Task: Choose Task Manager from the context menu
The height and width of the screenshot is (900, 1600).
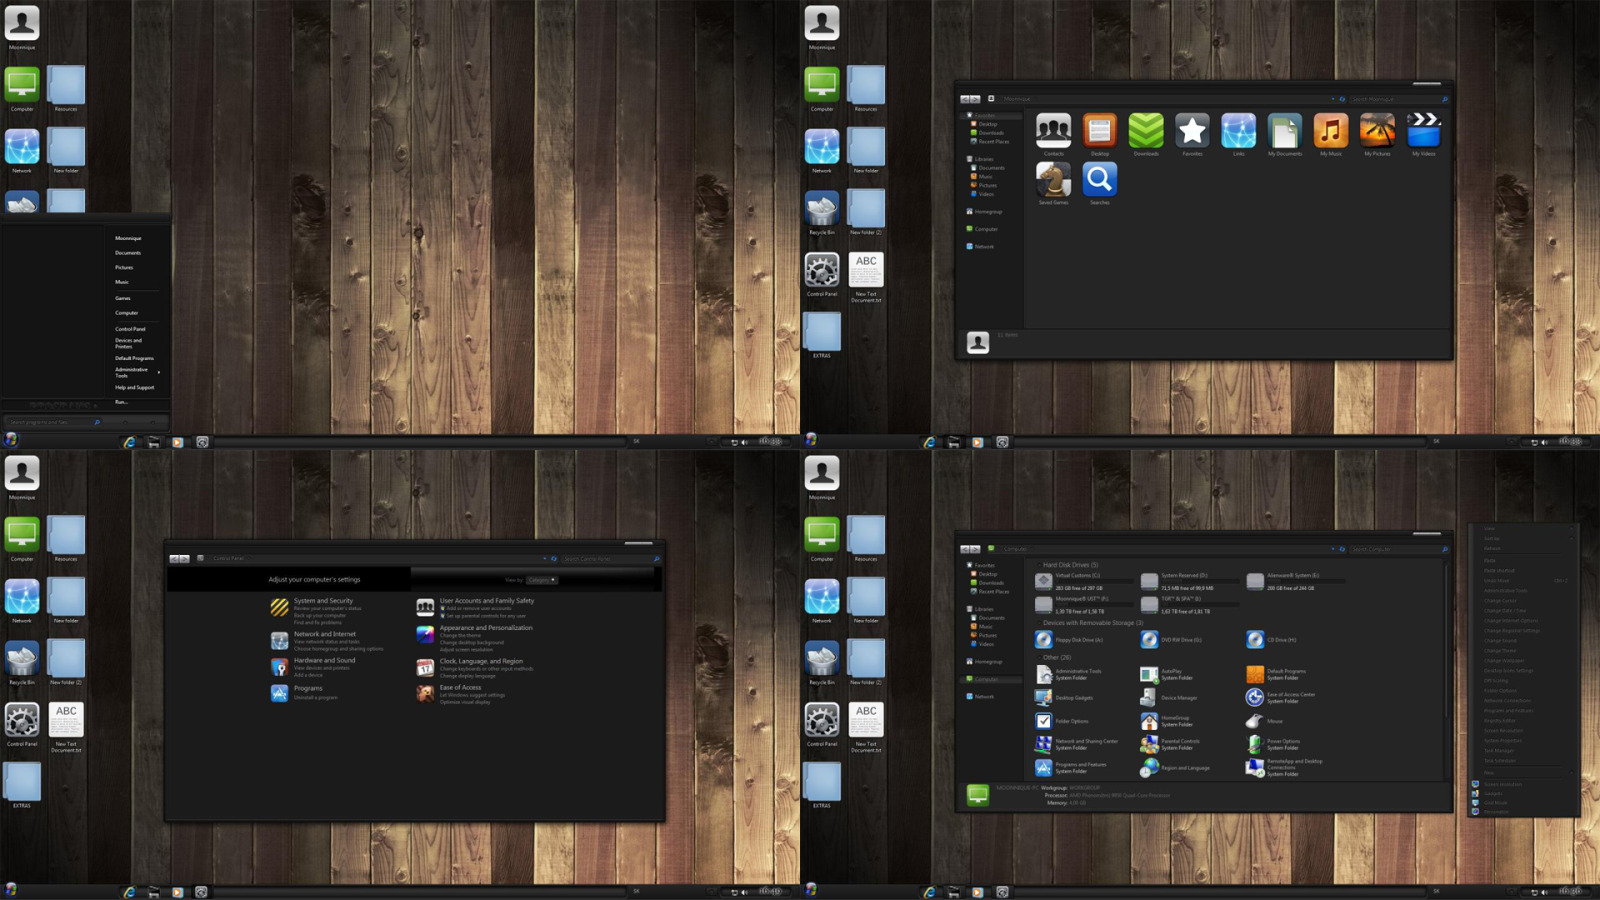Action: pyautogui.click(x=1498, y=751)
